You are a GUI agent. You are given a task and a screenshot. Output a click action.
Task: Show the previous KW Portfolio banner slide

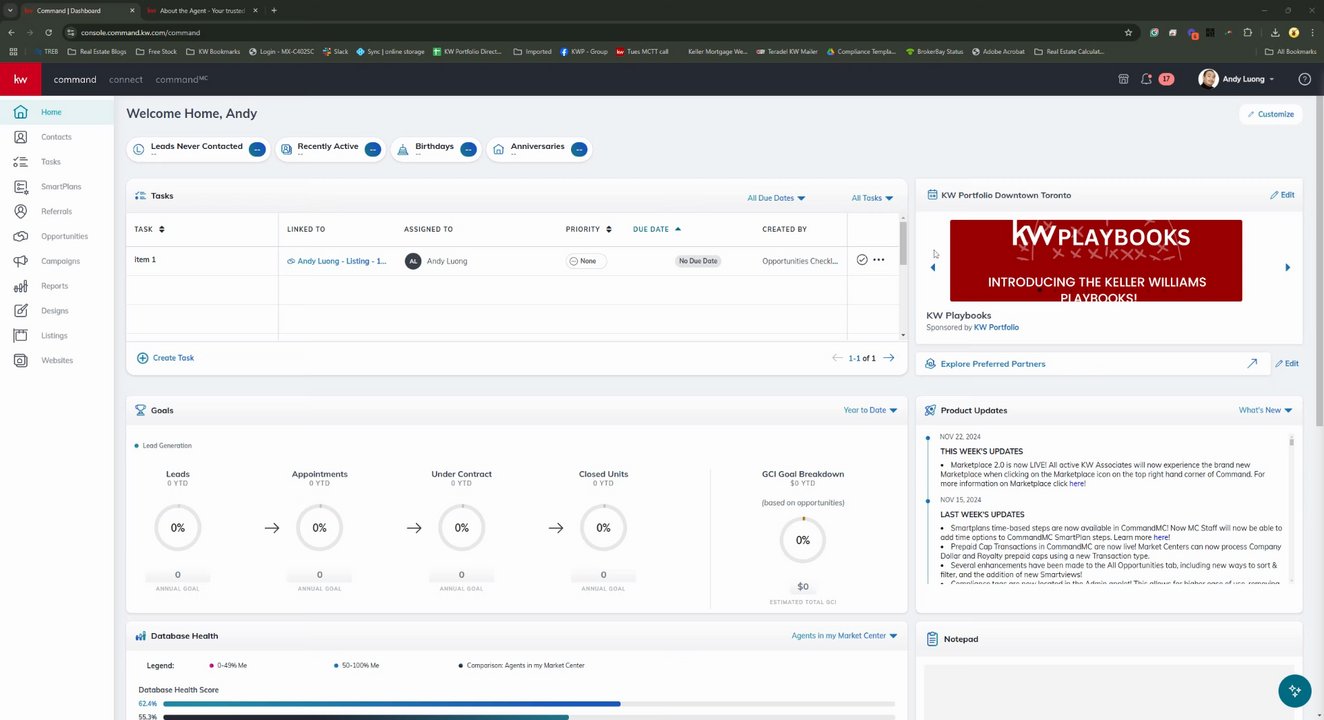pos(933,267)
